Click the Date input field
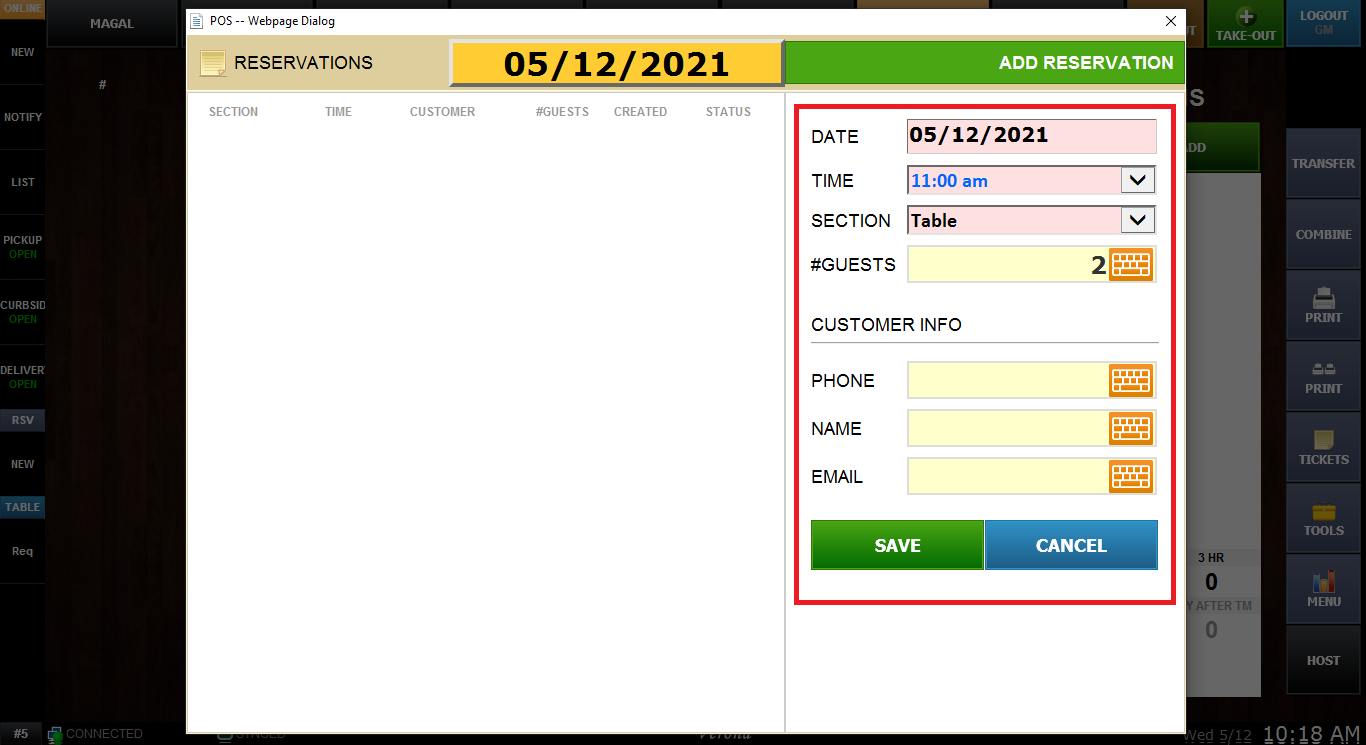 click(x=1031, y=136)
